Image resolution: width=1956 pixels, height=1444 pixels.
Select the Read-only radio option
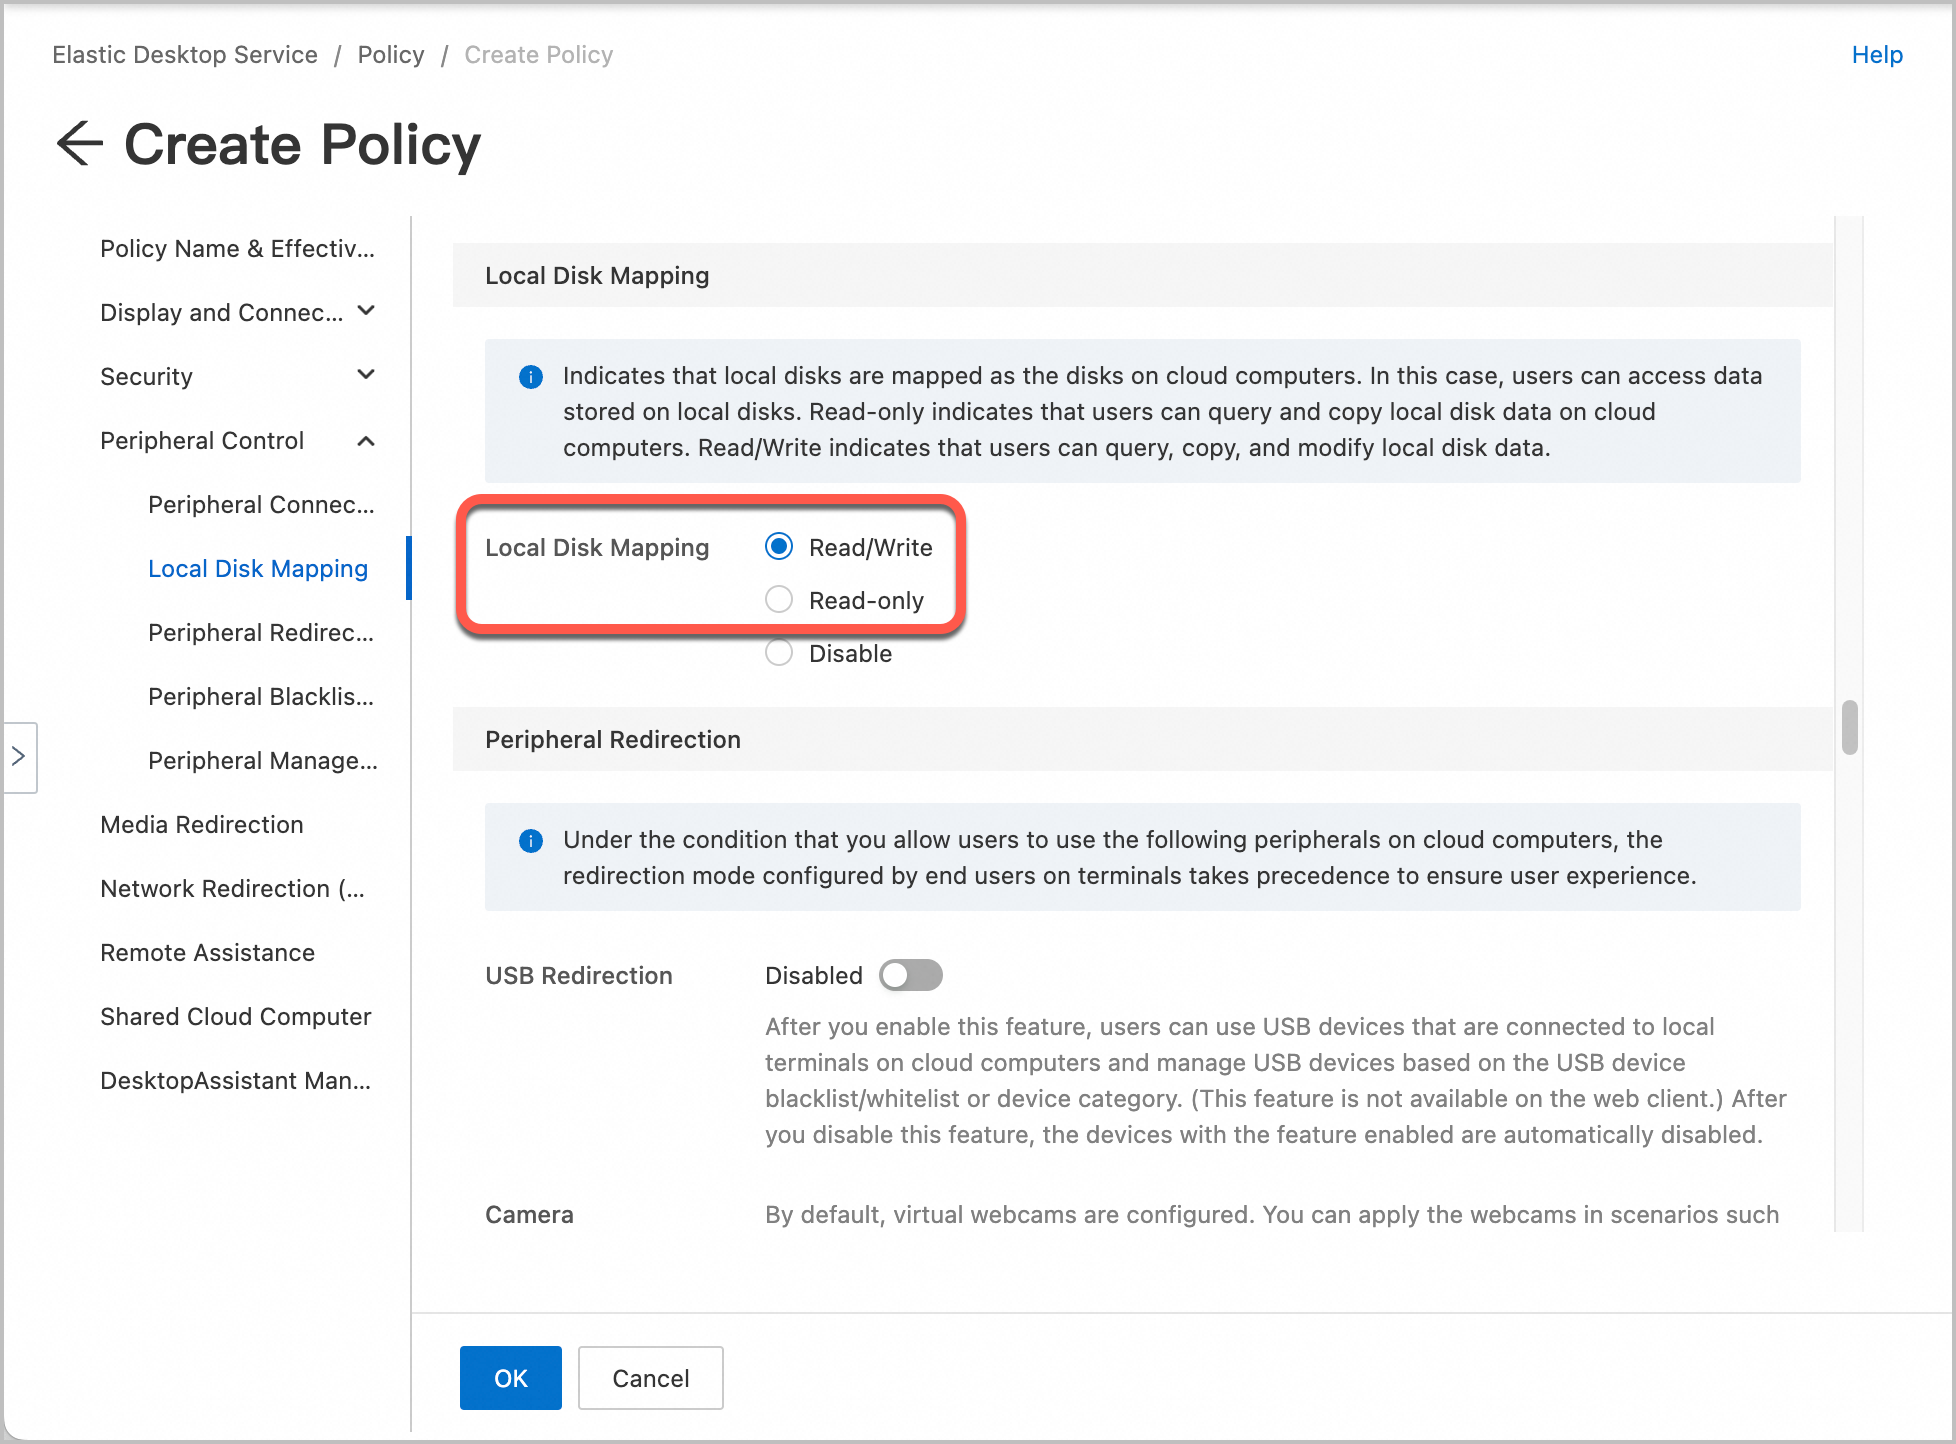779,600
